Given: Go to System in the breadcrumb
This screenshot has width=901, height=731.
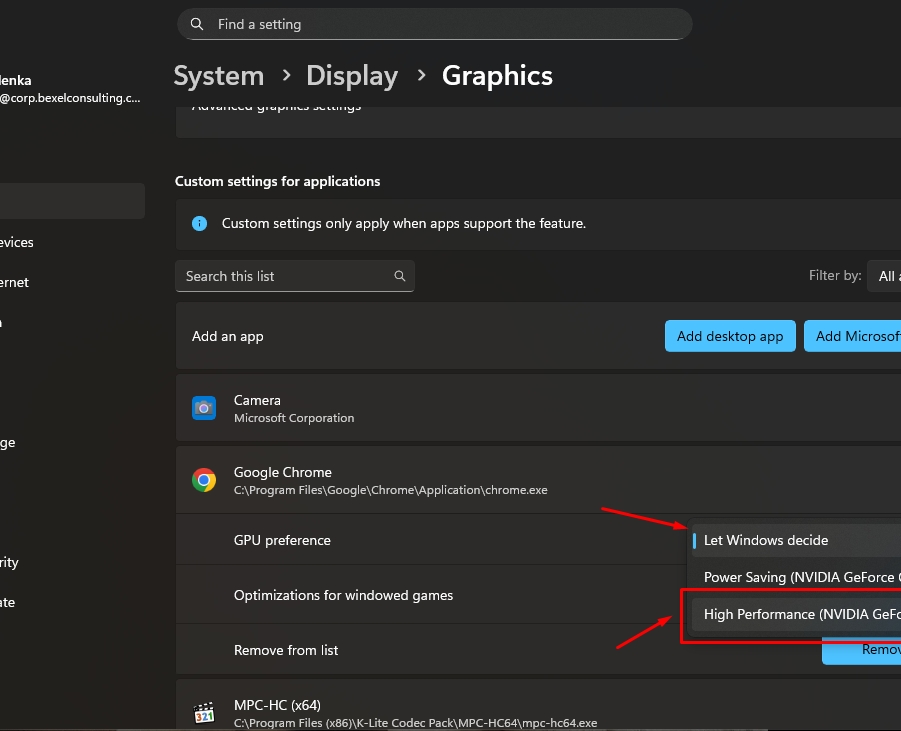Looking at the screenshot, I should 219,76.
